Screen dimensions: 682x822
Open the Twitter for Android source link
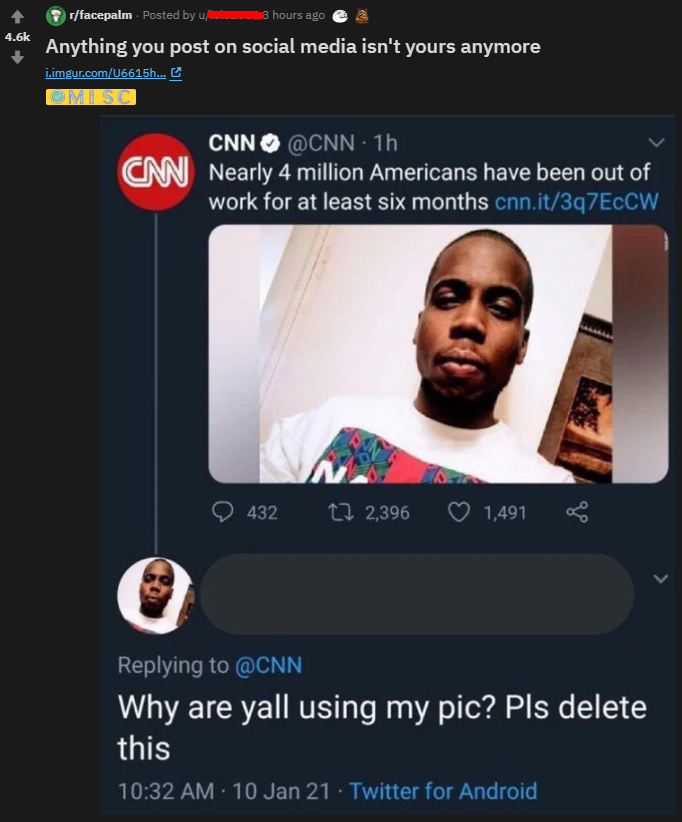pos(443,791)
